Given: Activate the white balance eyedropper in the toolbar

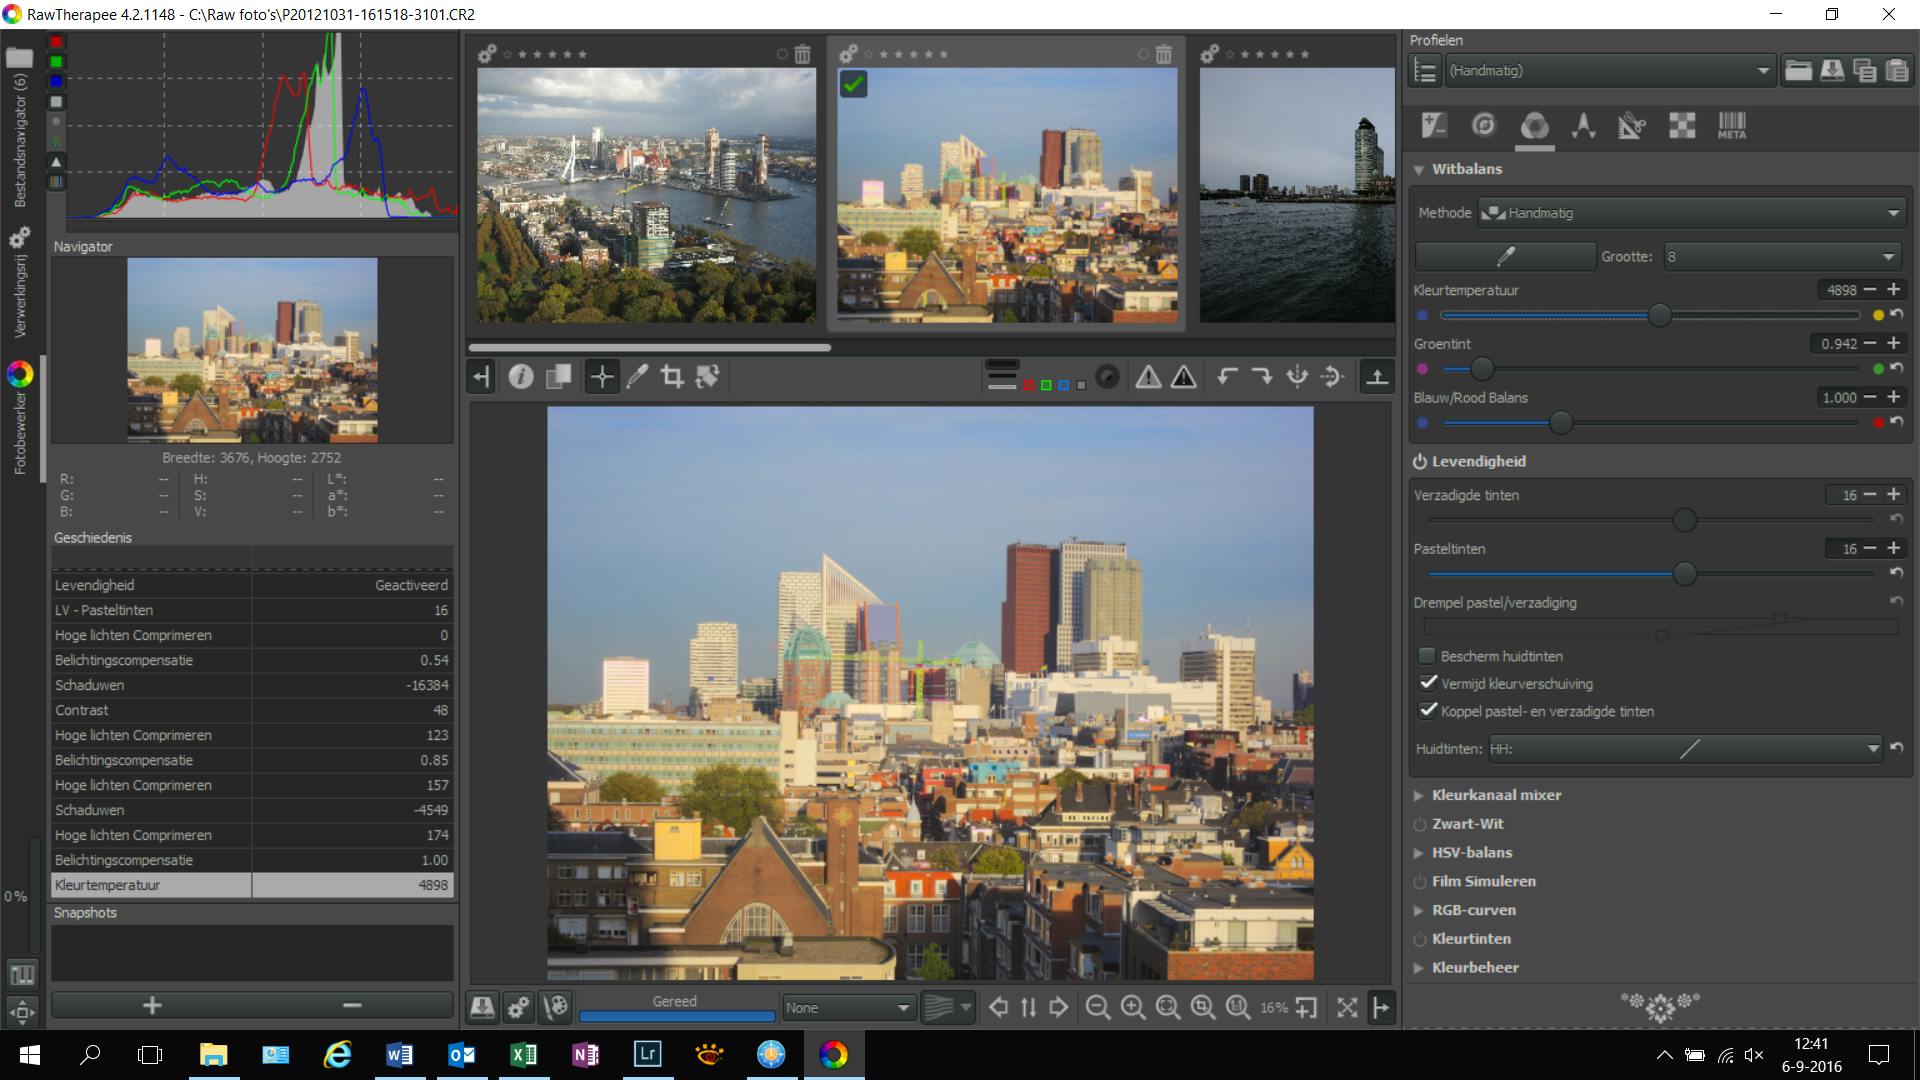Looking at the screenshot, I should coord(637,377).
